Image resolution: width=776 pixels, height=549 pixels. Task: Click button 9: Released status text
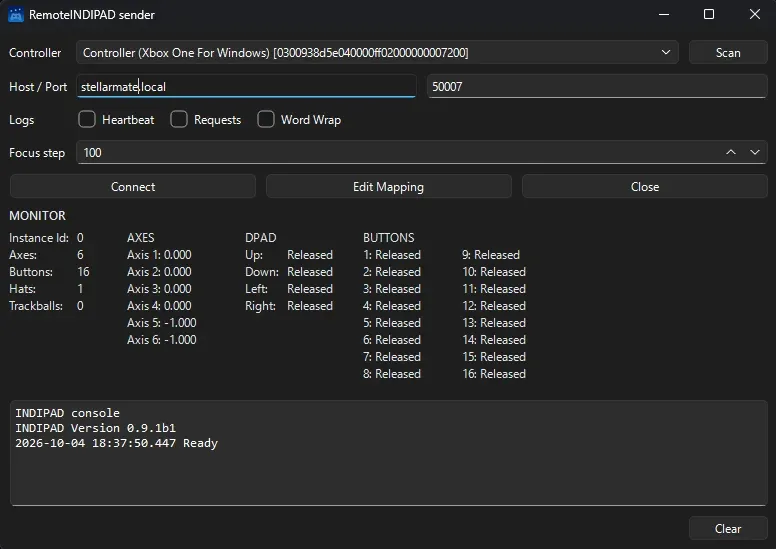[491, 255]
